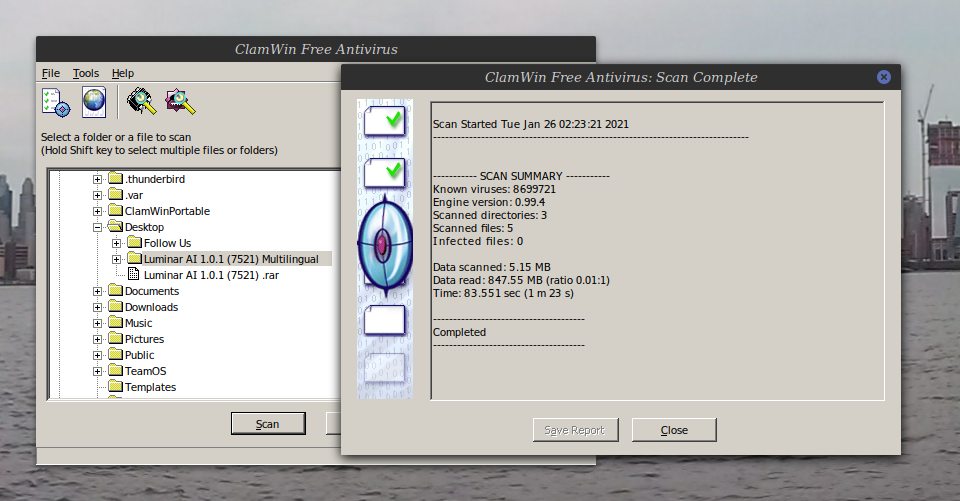Expand the Follow Us folder node
The image size is (960, 501).
point(116,243)
